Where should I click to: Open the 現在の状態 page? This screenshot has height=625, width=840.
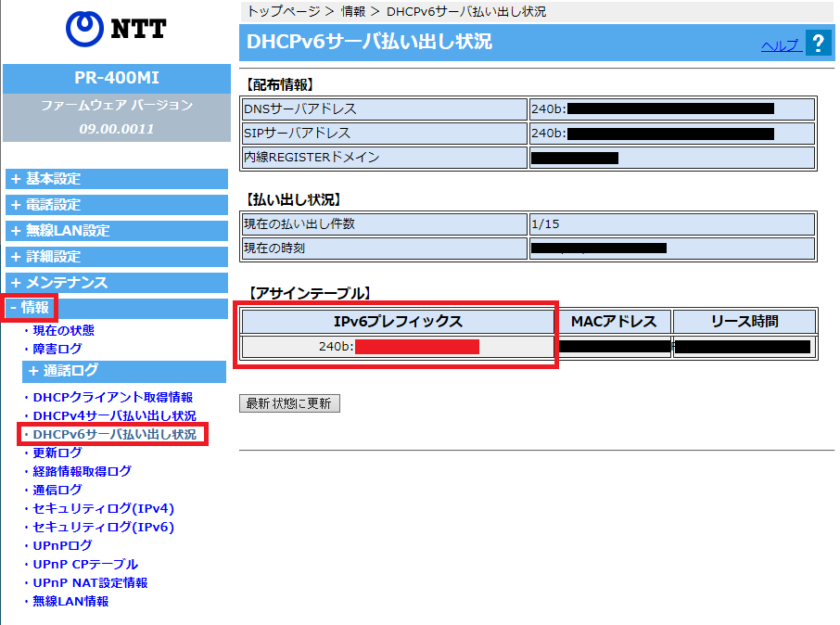pyautogui.click(x=65, y=330)
